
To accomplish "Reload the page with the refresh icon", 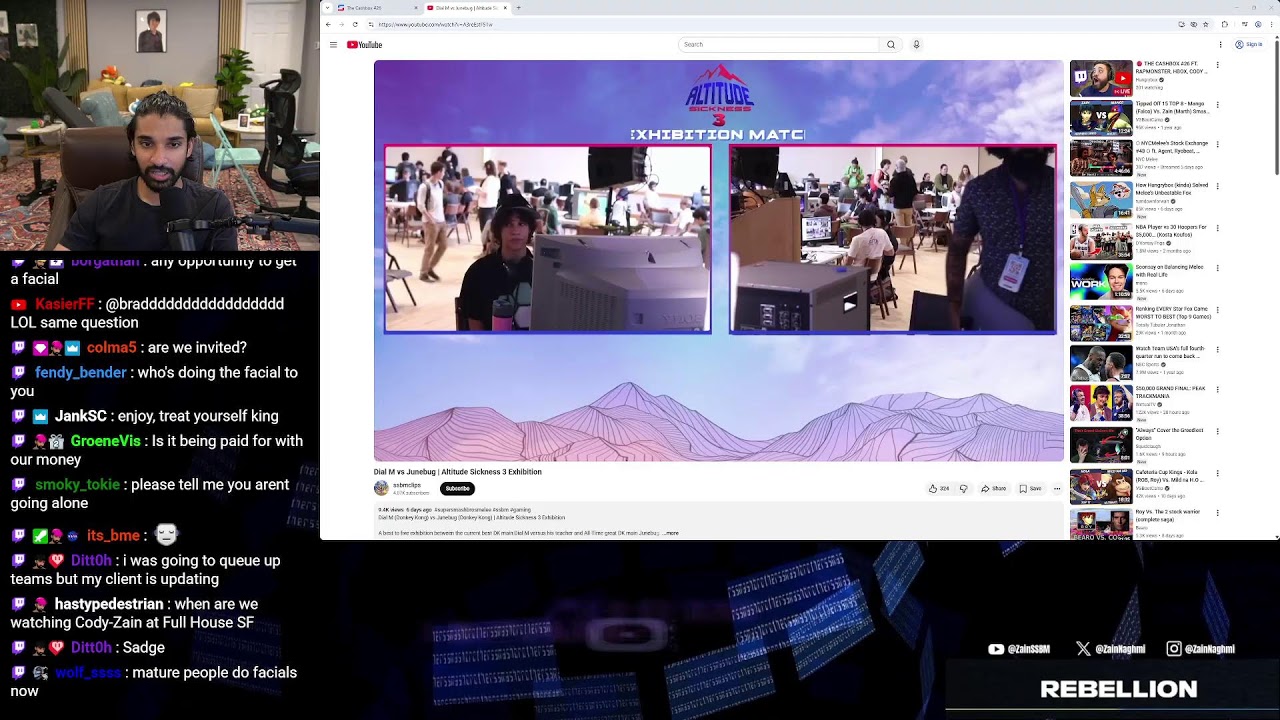I will (355, 24).
